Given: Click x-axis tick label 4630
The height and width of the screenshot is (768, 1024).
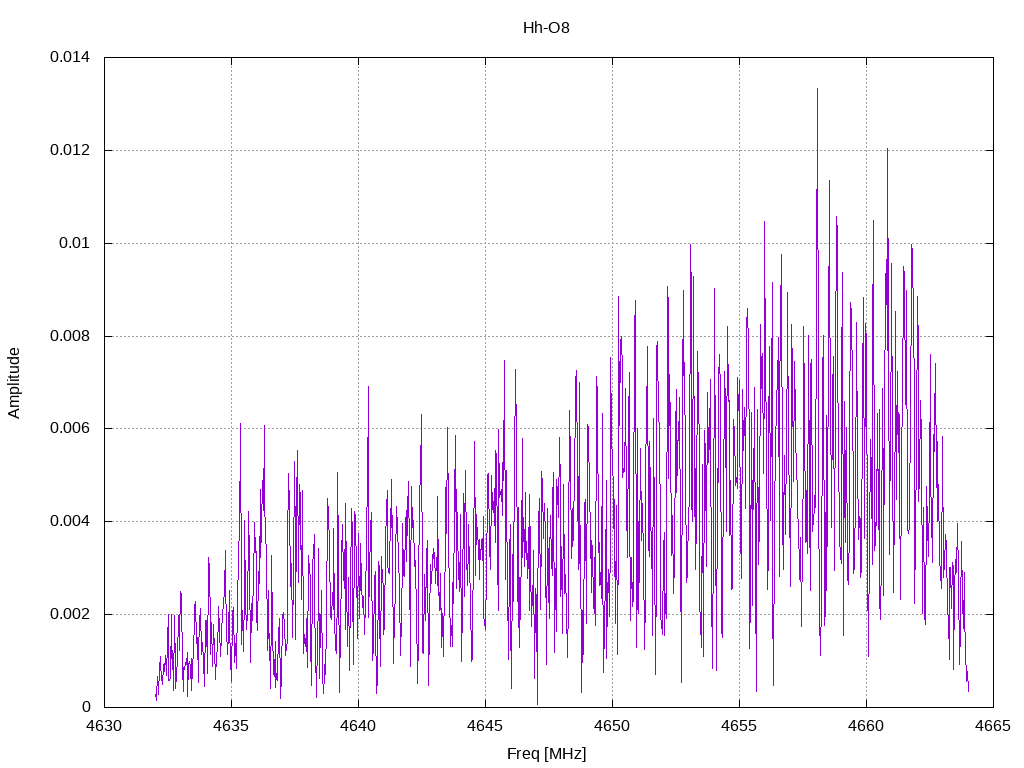Looking at the screenshot, I should tap(104, 726).
